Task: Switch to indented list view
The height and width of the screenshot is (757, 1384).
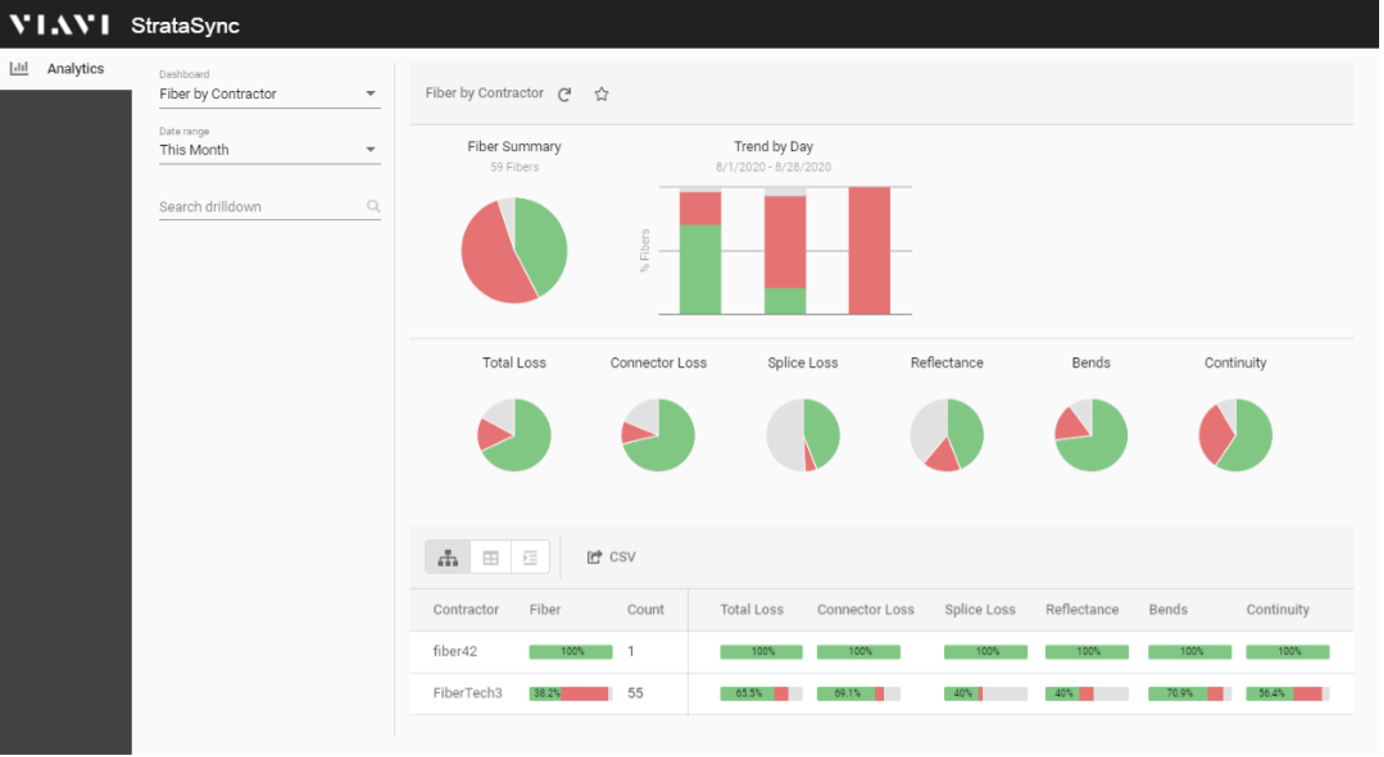Action: click(530, 558)
